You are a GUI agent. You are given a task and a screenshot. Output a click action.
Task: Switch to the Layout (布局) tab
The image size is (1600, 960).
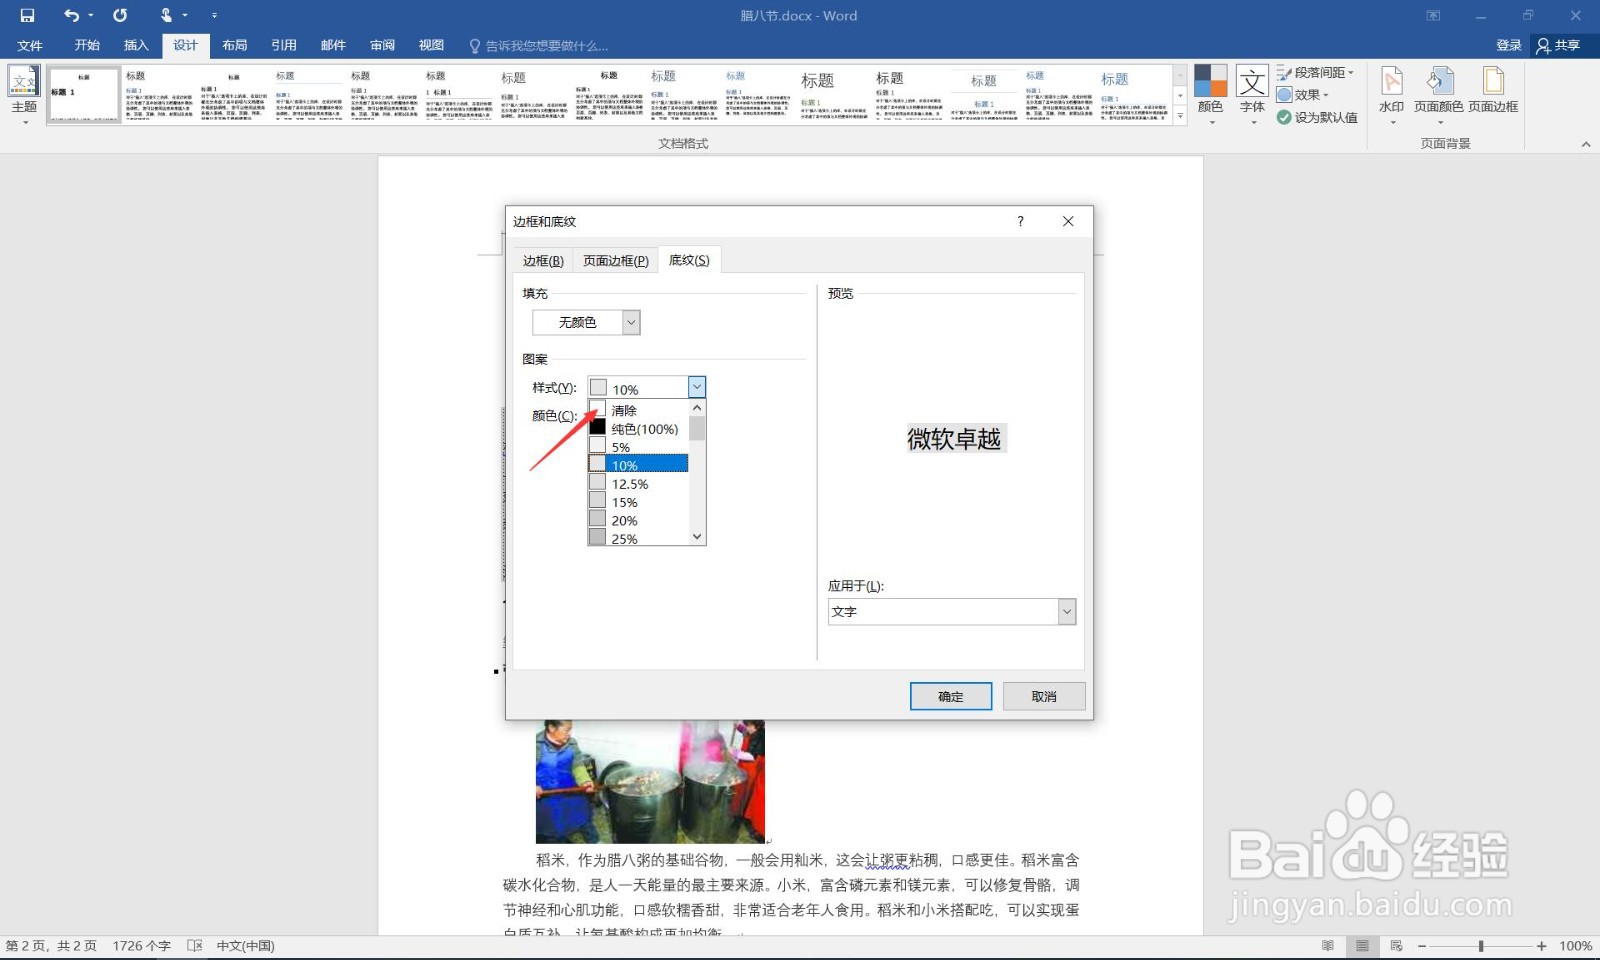click(234, 45)
